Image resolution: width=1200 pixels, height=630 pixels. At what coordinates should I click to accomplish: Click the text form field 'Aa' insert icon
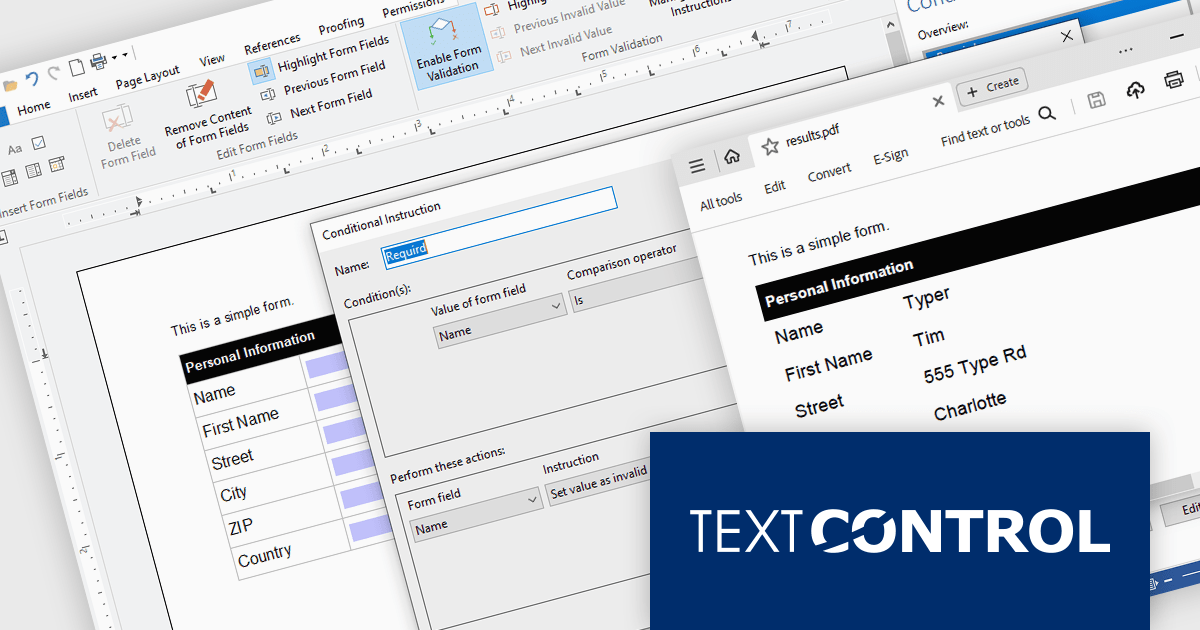pyautogui.click(x=15, y=149)
